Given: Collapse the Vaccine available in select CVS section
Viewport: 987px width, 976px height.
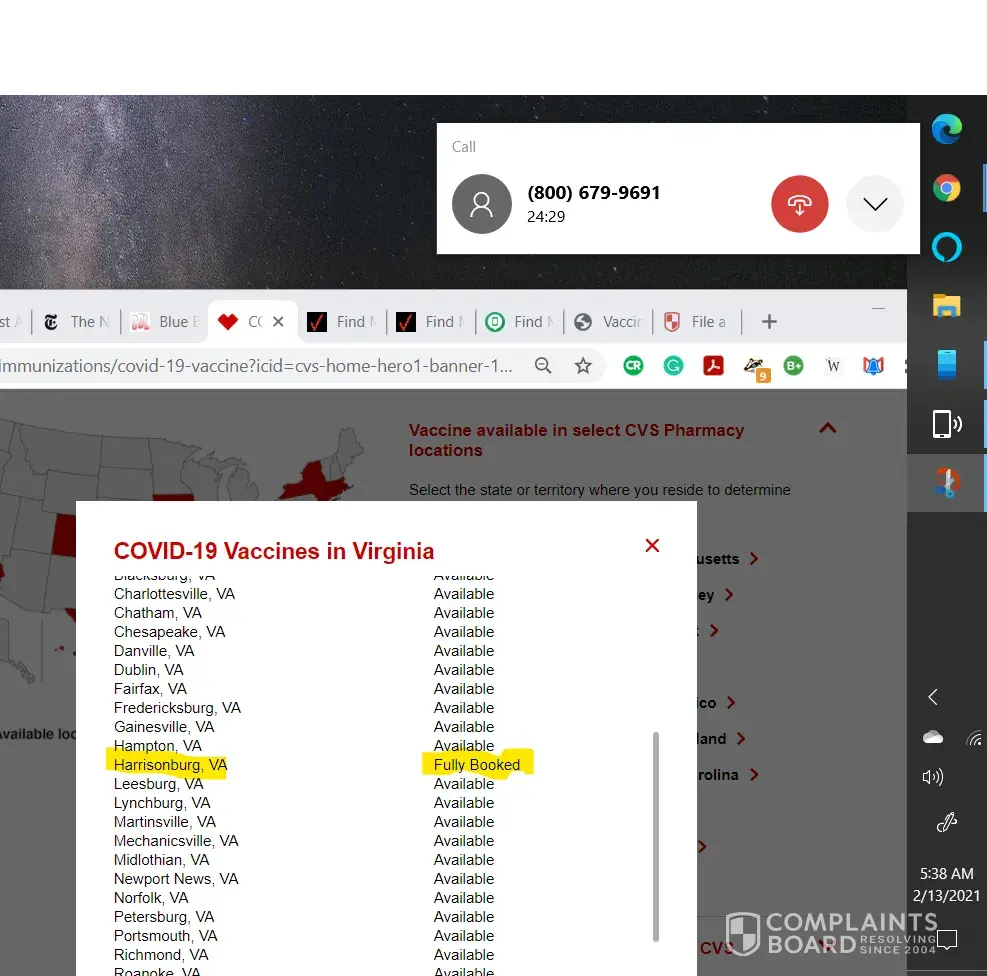Looking at the screenshot, I should point(827,429).
